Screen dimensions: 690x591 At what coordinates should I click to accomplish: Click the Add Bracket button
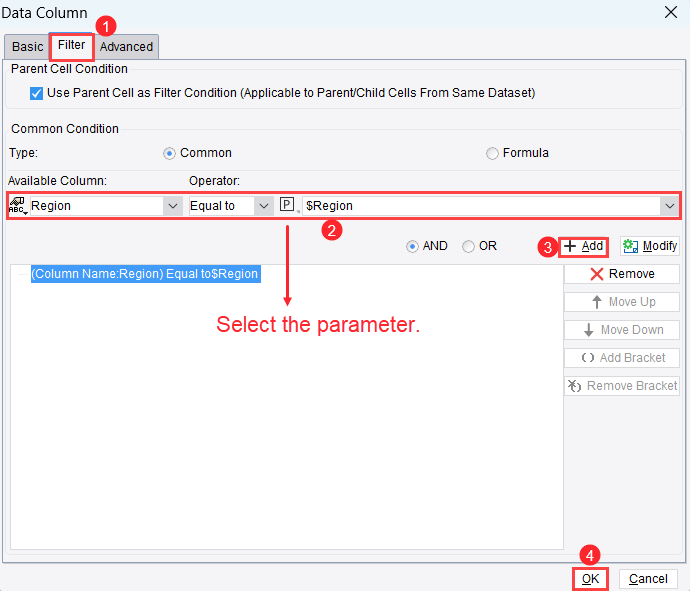(x=622, y=358)
